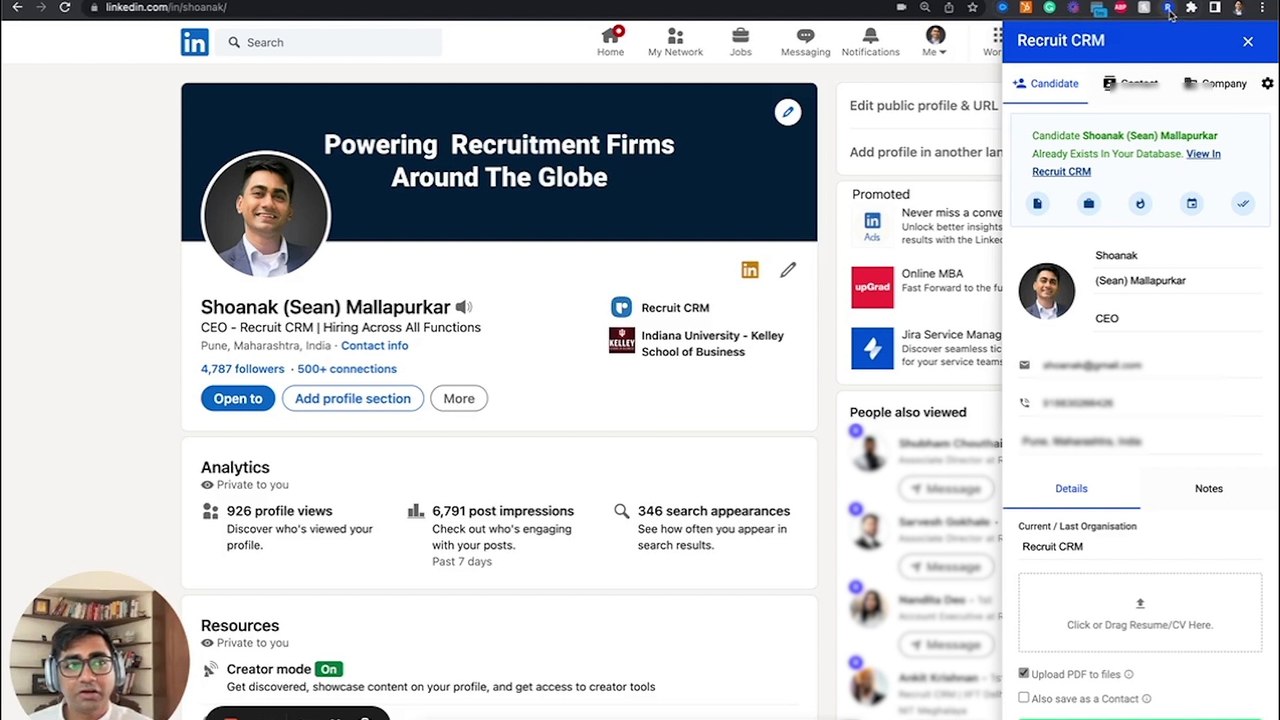Click Current / Last Organisation field
This screenshot has height=720, width=1280.
point(1140,547)
